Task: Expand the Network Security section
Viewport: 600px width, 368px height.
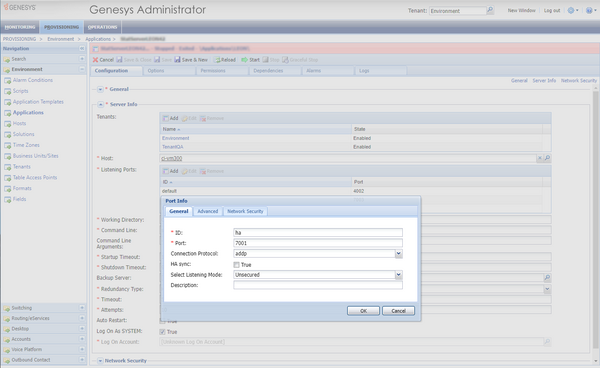Action: pos(100,361)
